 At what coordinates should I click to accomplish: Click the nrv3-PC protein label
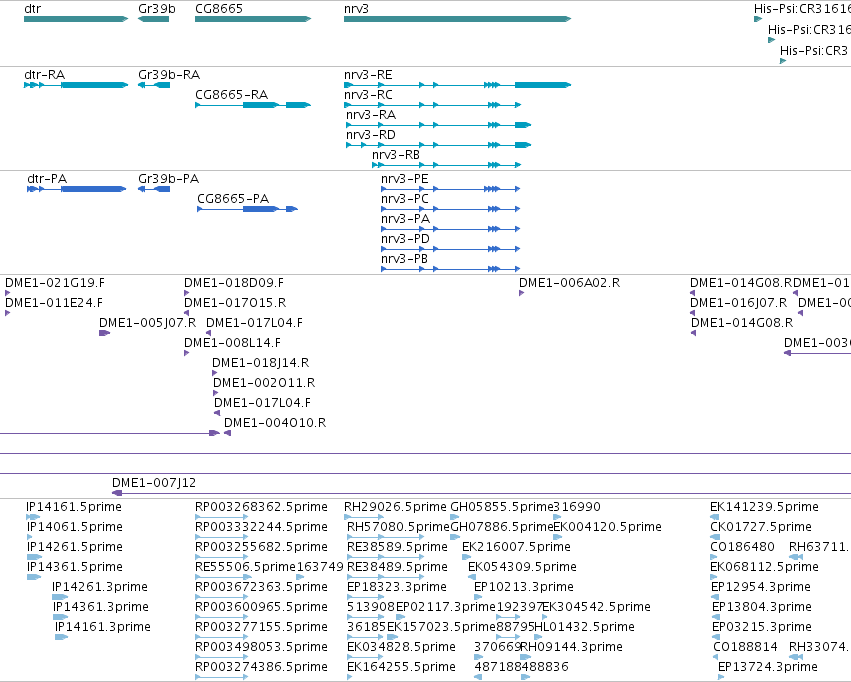(x=405, y=199)
